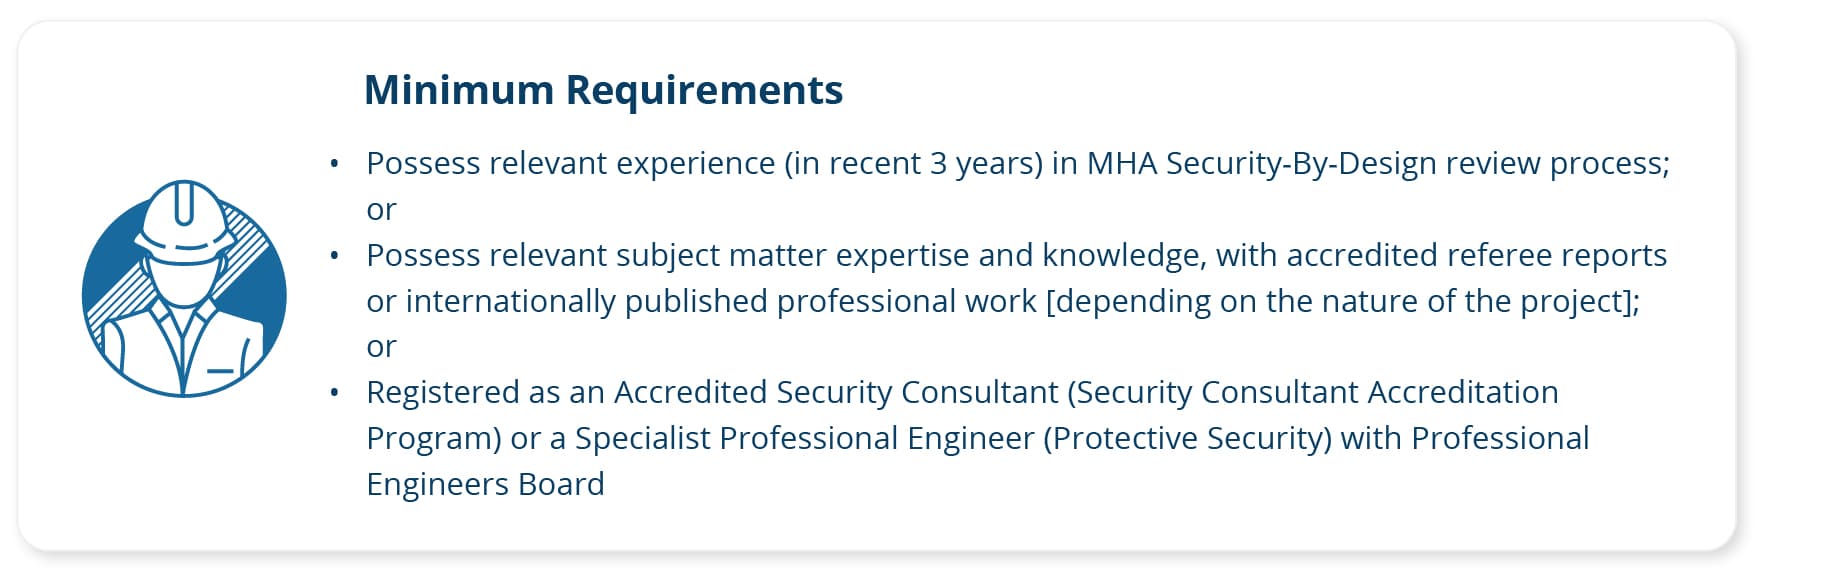Click the engineer hard hat icon
This screenshot has width=1840, height=583.
(x=184, y=290)
